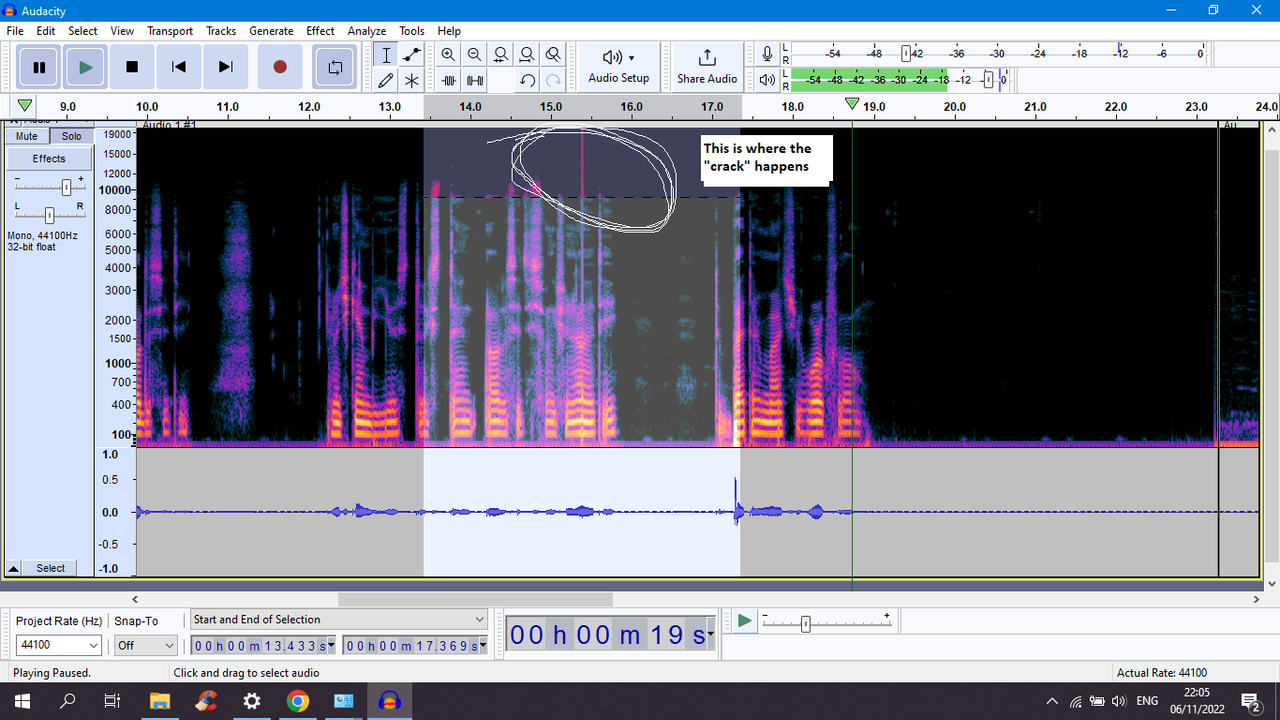1280x720 pixels.
Task: Activate the Multi-tool asterisk icon
Action: 411,81
